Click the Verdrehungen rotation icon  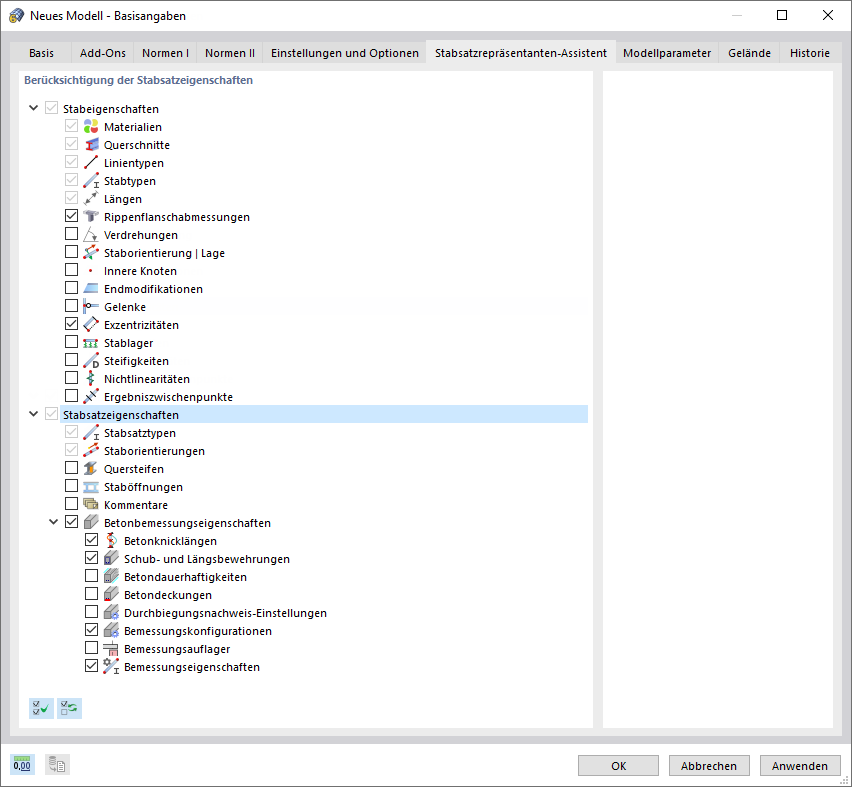tap(91, 234)
